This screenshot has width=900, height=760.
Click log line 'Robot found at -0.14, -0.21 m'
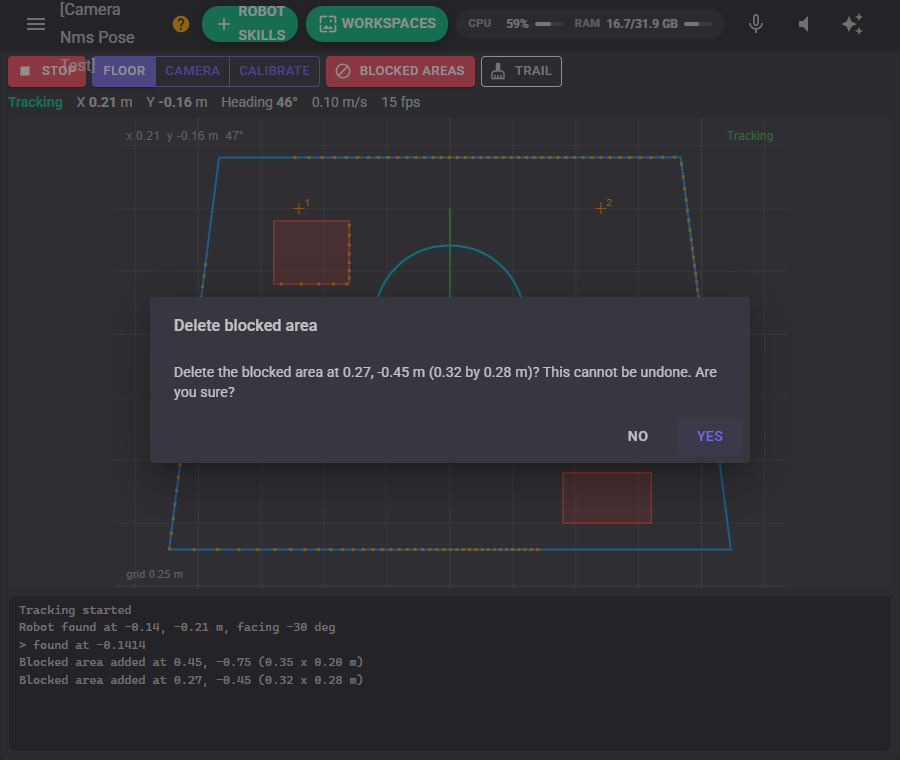point(177,627)
